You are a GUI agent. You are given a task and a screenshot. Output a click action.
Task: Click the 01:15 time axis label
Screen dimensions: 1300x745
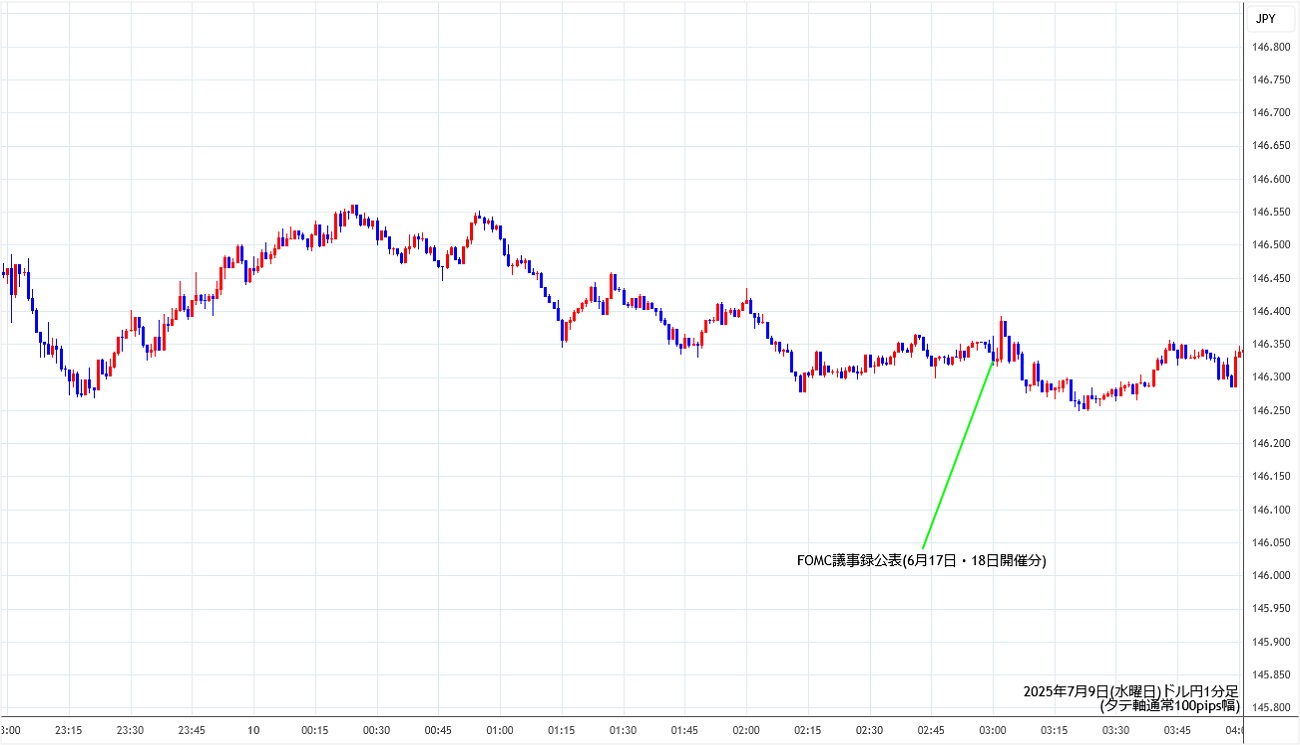pyautogui.click(x=562, y=730)
